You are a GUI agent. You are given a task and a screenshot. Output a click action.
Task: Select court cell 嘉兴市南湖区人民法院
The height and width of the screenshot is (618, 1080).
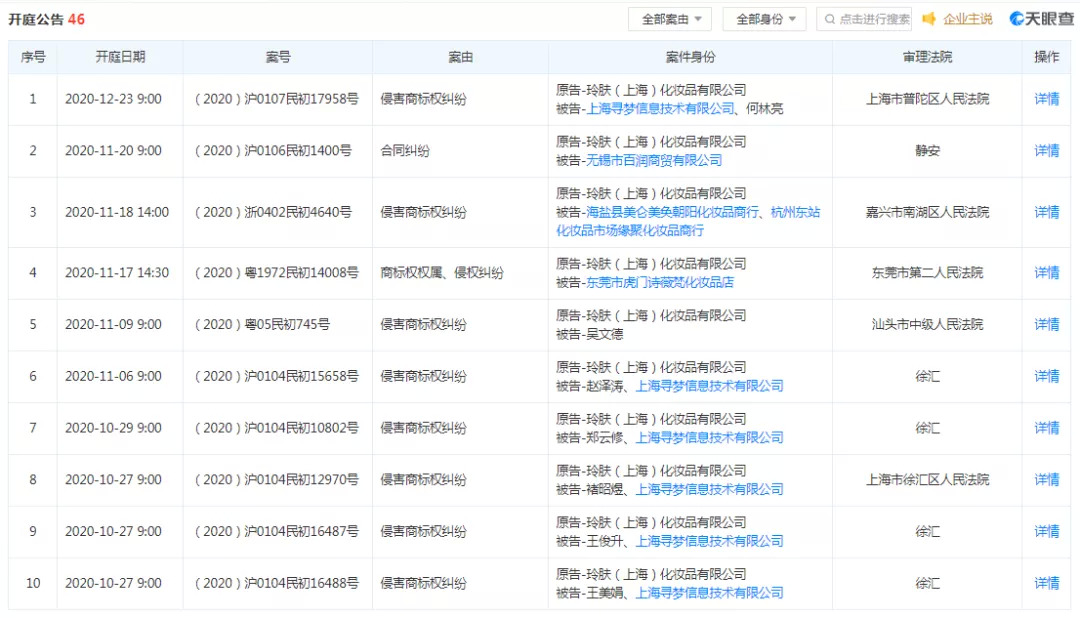coord(927,212)
